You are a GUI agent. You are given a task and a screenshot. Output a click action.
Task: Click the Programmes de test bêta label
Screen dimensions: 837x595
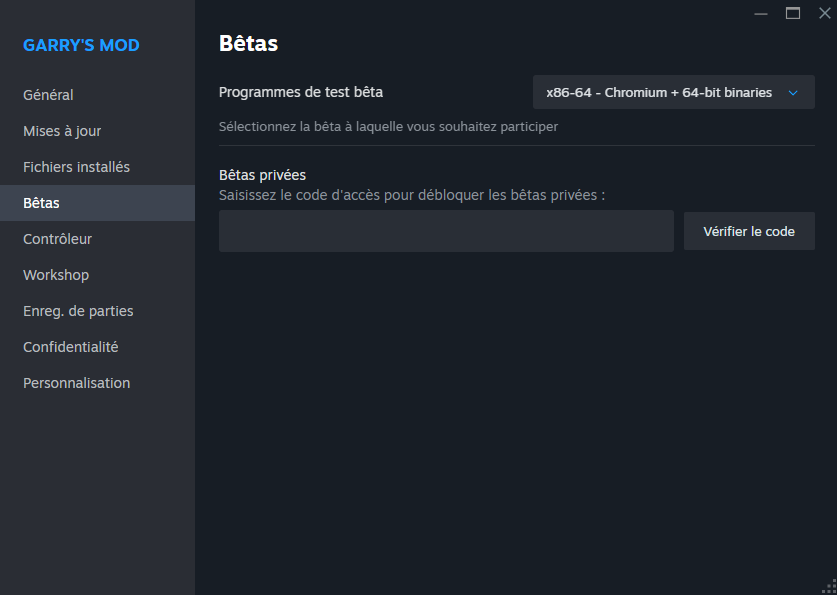[x=300, y=92]
